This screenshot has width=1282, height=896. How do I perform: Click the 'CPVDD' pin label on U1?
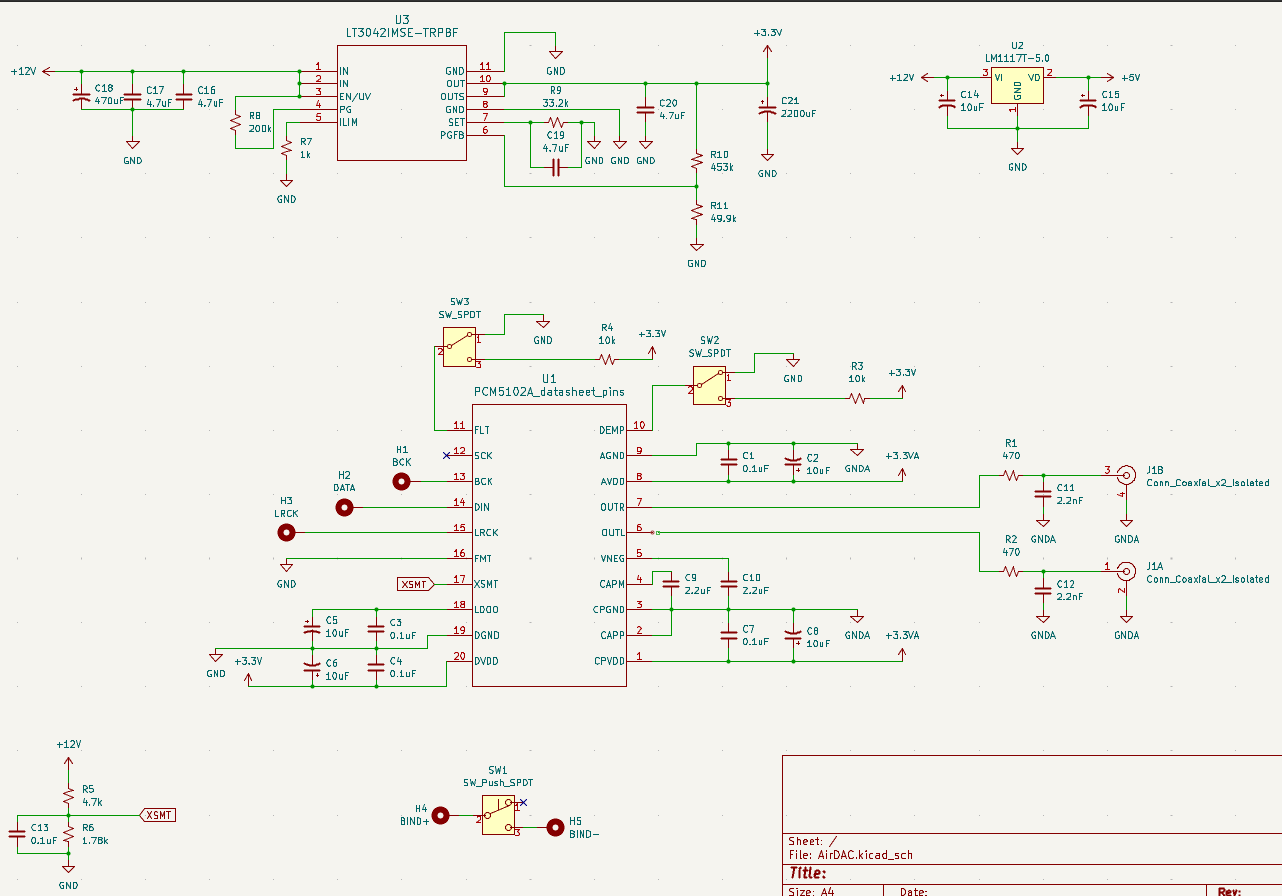(x=608, y=661)
